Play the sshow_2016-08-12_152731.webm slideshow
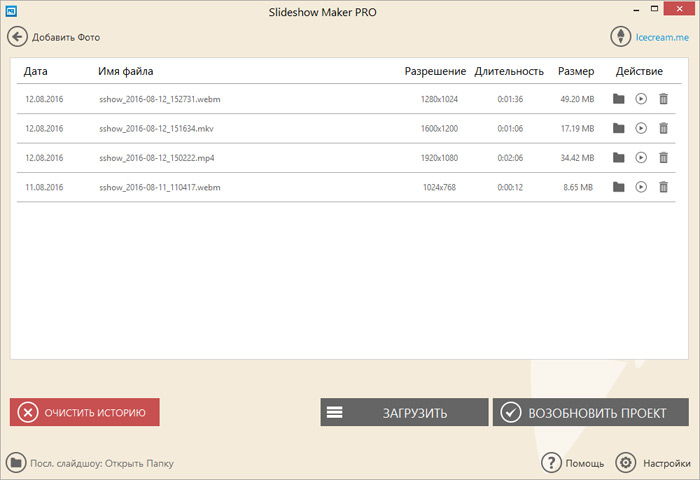The width and height of the screenshot is (700, 480). click(x=641, y=99)
